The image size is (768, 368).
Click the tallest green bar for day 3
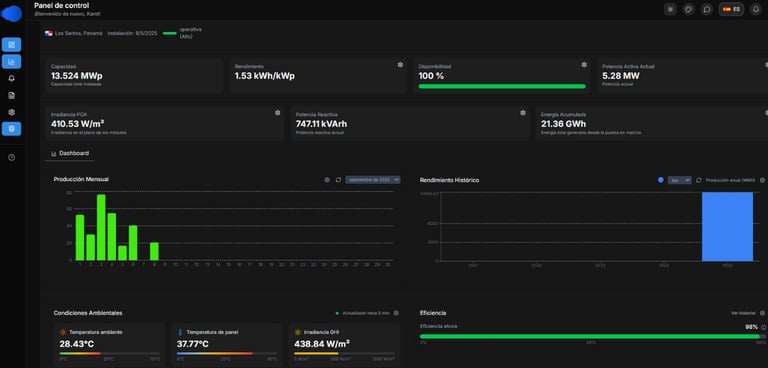click(x=101, y=227)
